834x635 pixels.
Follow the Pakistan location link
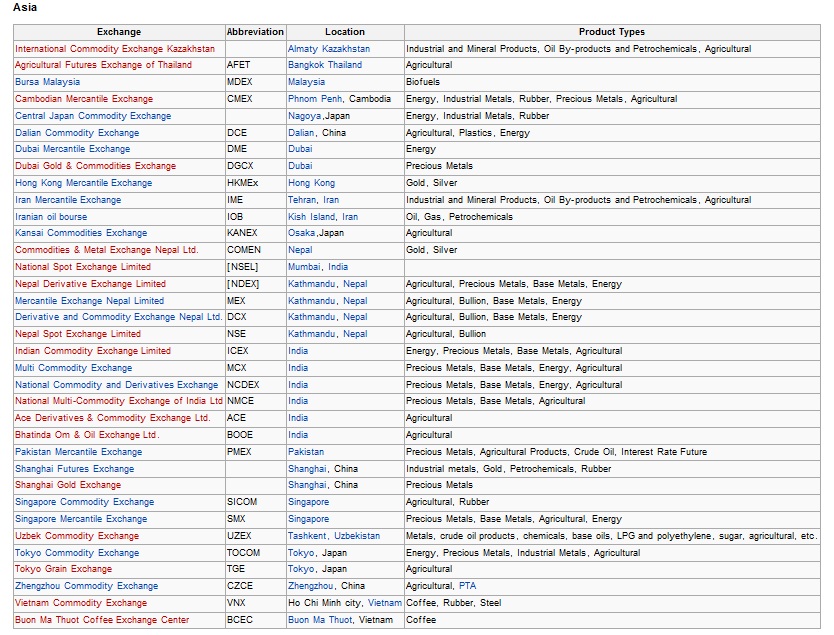306,452
